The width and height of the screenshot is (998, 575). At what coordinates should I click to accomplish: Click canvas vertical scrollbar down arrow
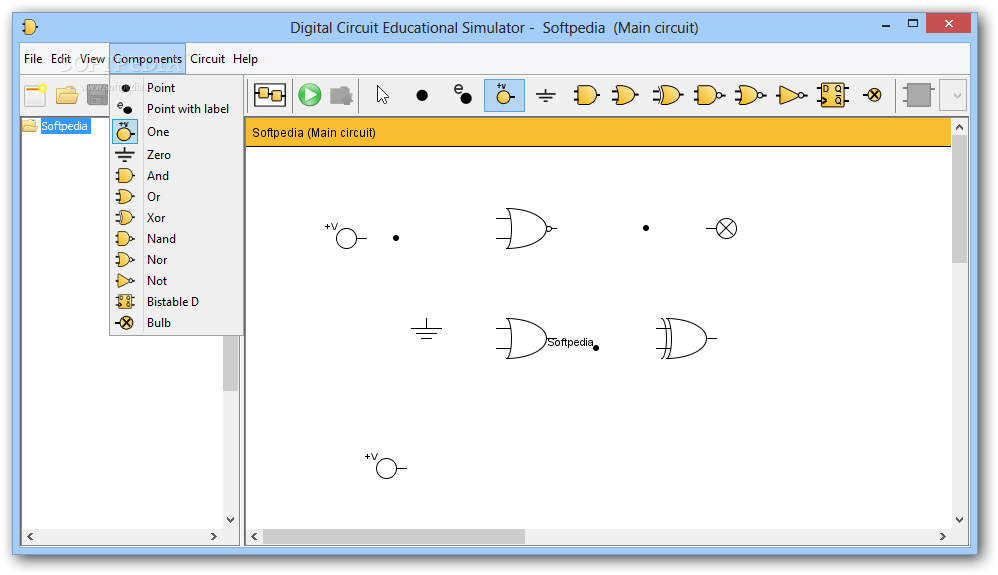[959, 520]
